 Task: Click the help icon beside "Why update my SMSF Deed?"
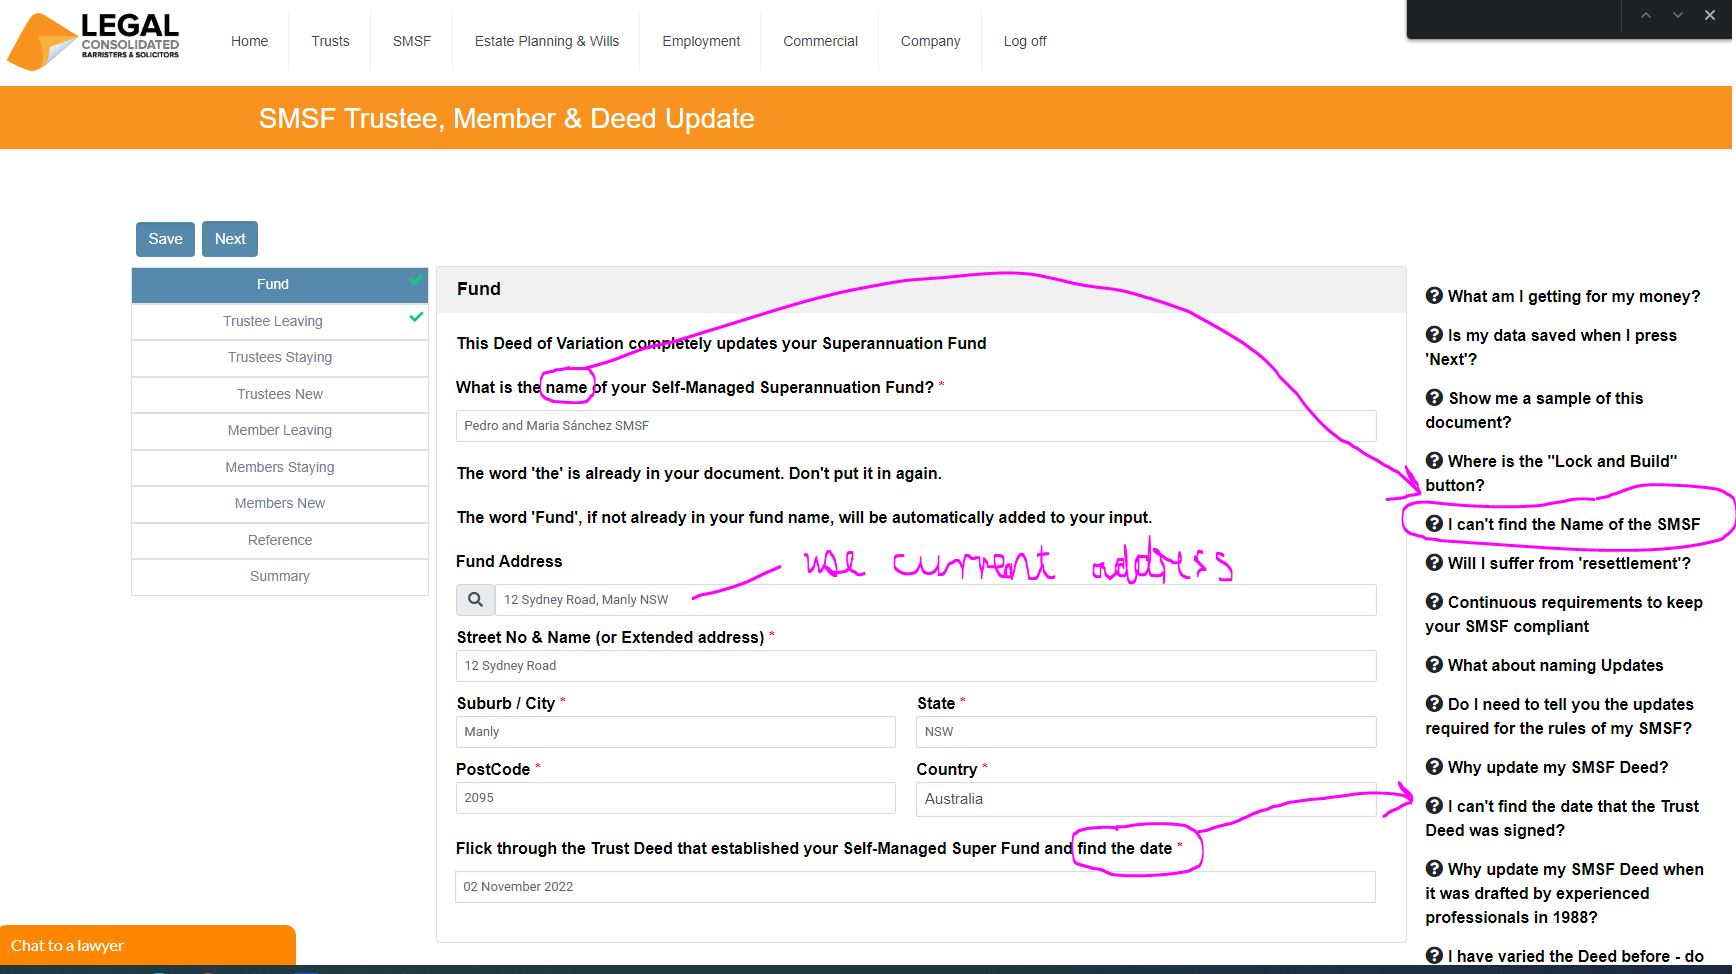pyautogui.click(x=1434, y=767)
